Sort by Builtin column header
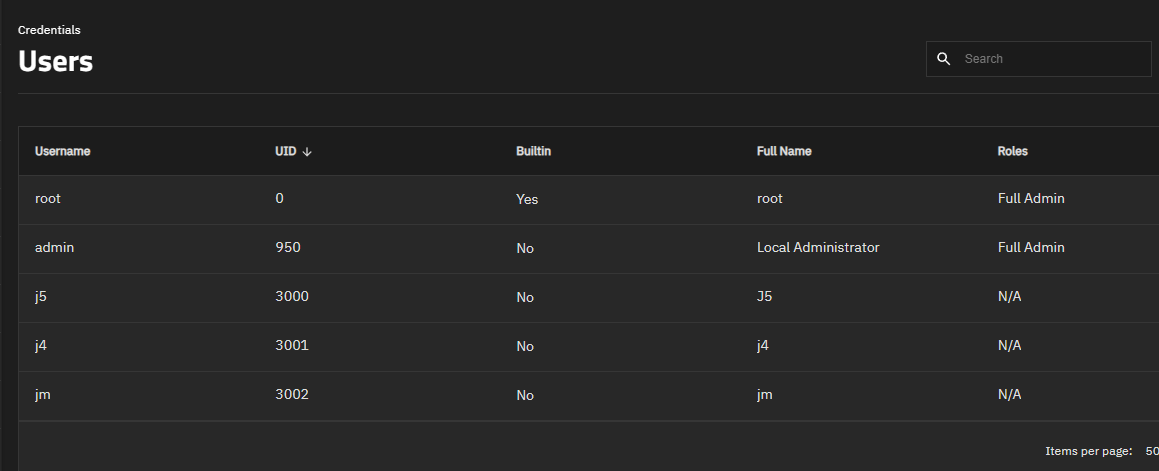Screen dimensions: 1159x471 click(x=533, y=151)
